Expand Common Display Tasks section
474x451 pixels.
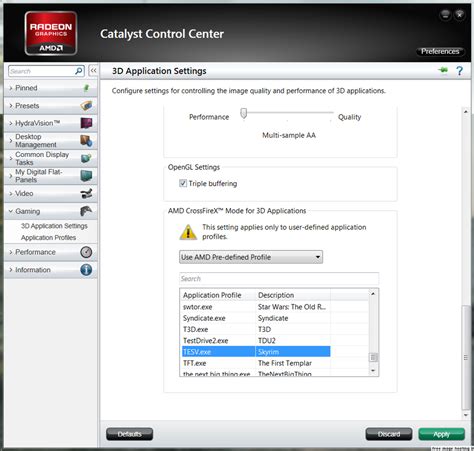[x=51, y=158]
